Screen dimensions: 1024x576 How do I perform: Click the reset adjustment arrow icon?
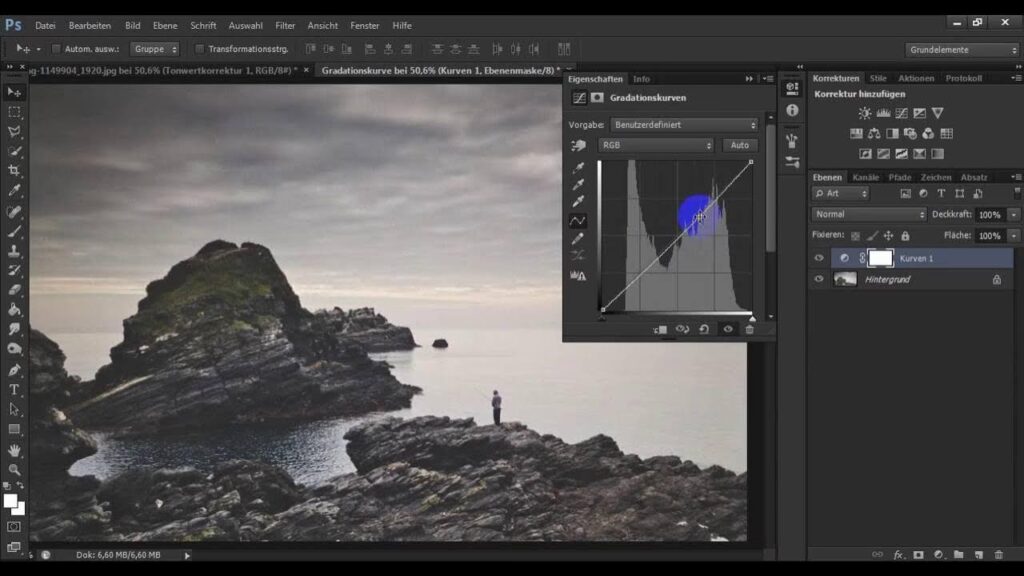(x=705, y=329)
